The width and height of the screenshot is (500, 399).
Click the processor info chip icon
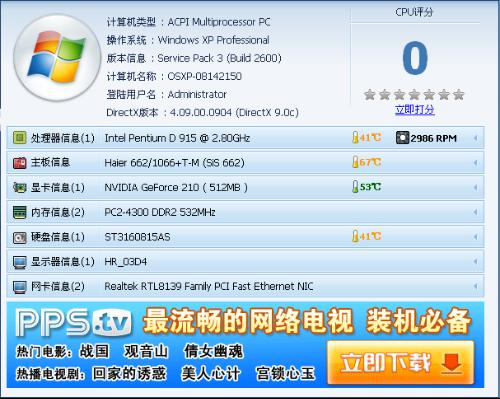[19, 138]
